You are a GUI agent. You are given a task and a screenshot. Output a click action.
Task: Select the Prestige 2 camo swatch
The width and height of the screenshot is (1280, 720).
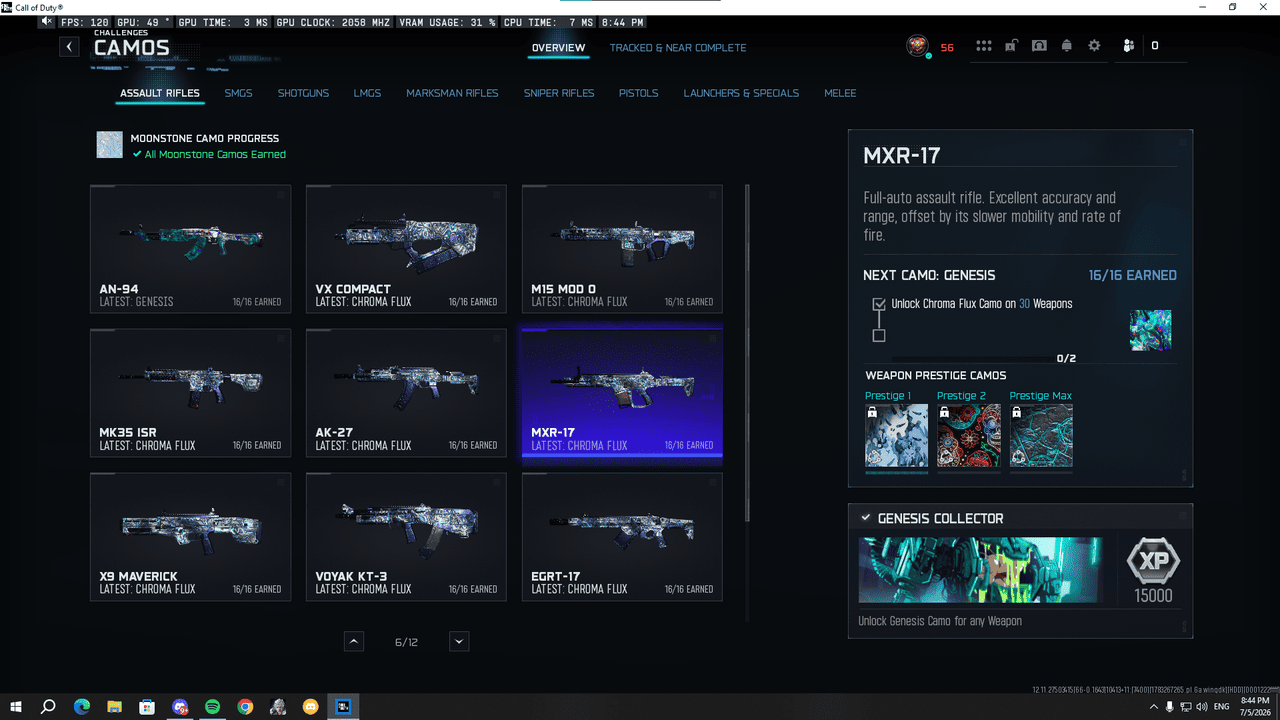(x=969, y=436)
